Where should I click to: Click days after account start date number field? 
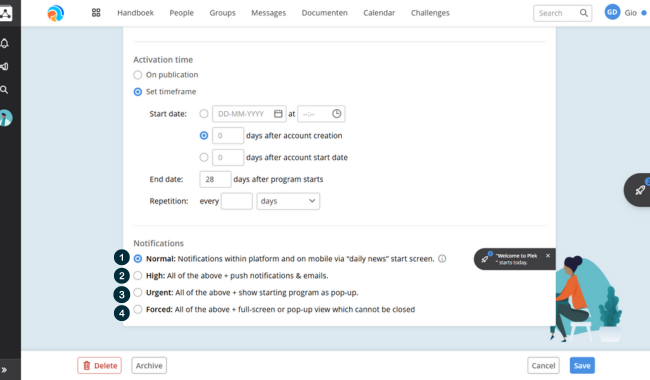[x=228, y=157]
